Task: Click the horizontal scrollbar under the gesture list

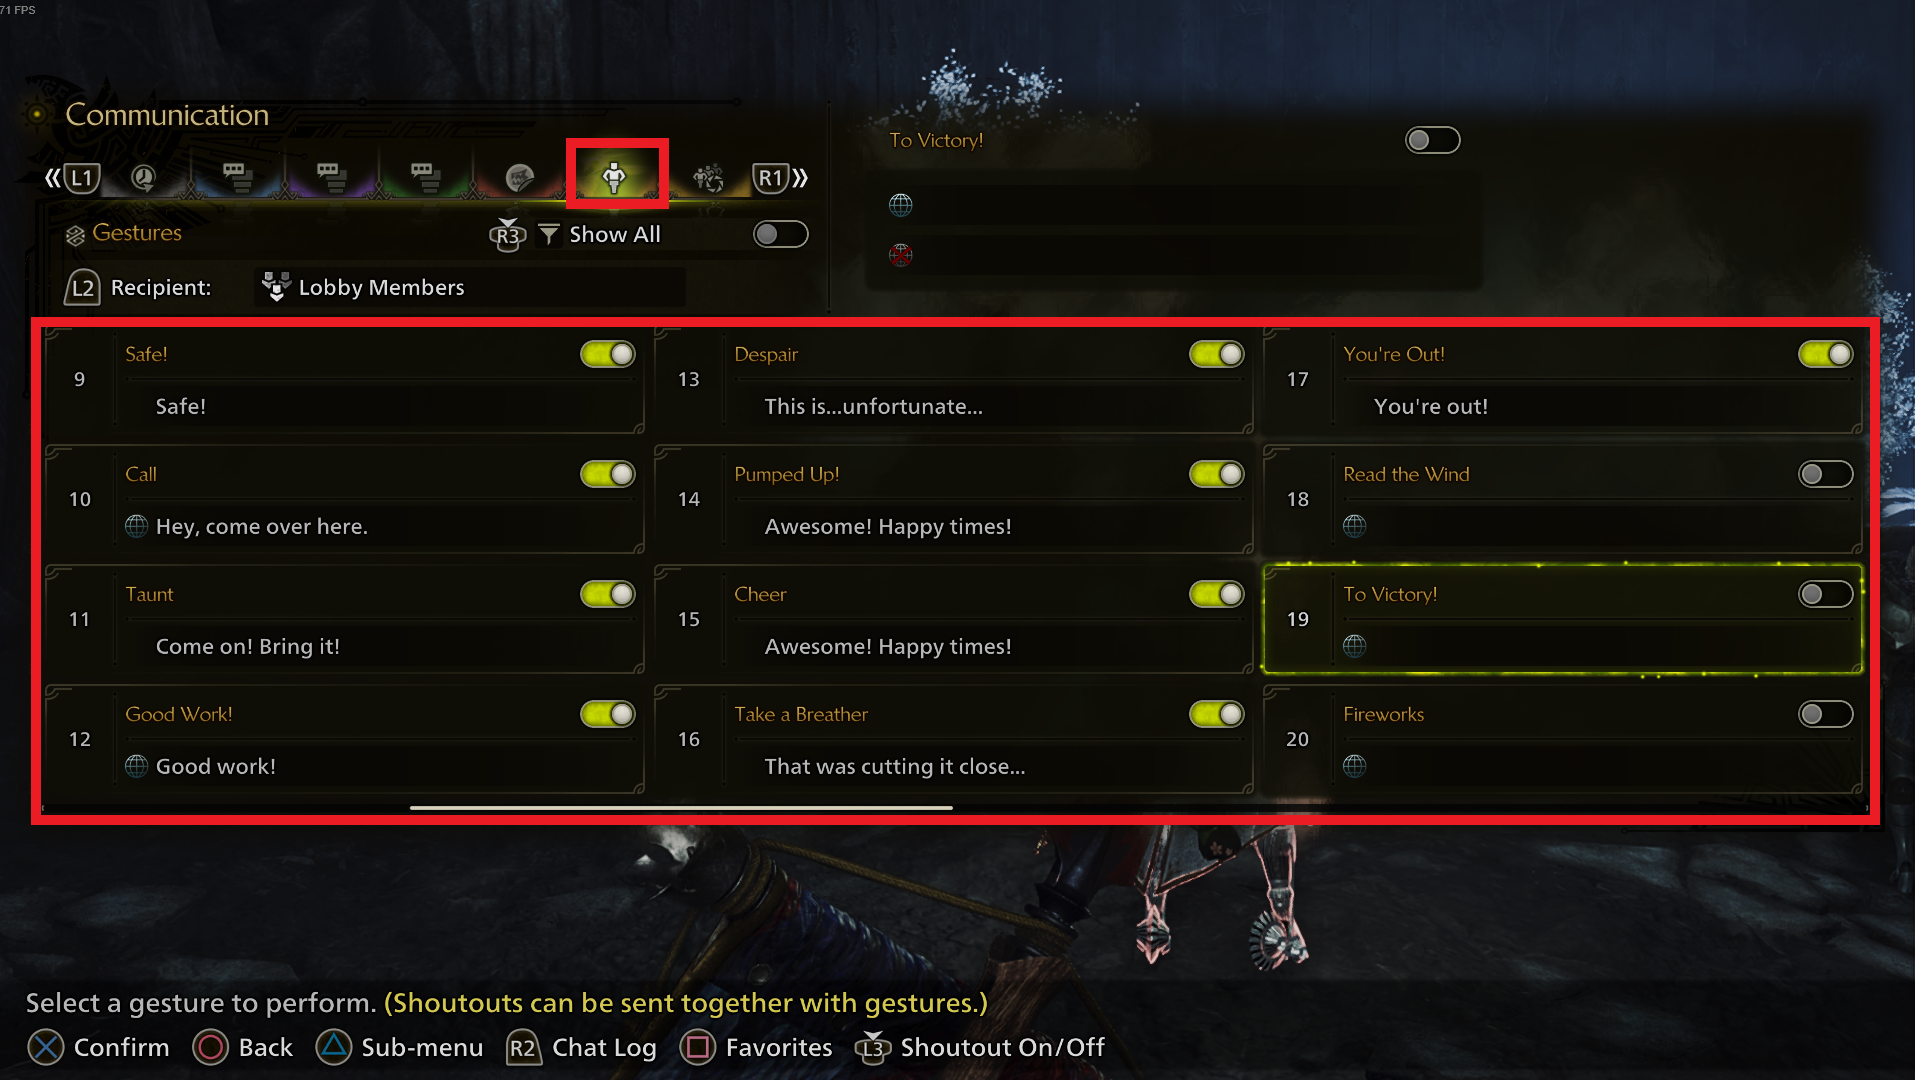Action: [x=681, y=807]
